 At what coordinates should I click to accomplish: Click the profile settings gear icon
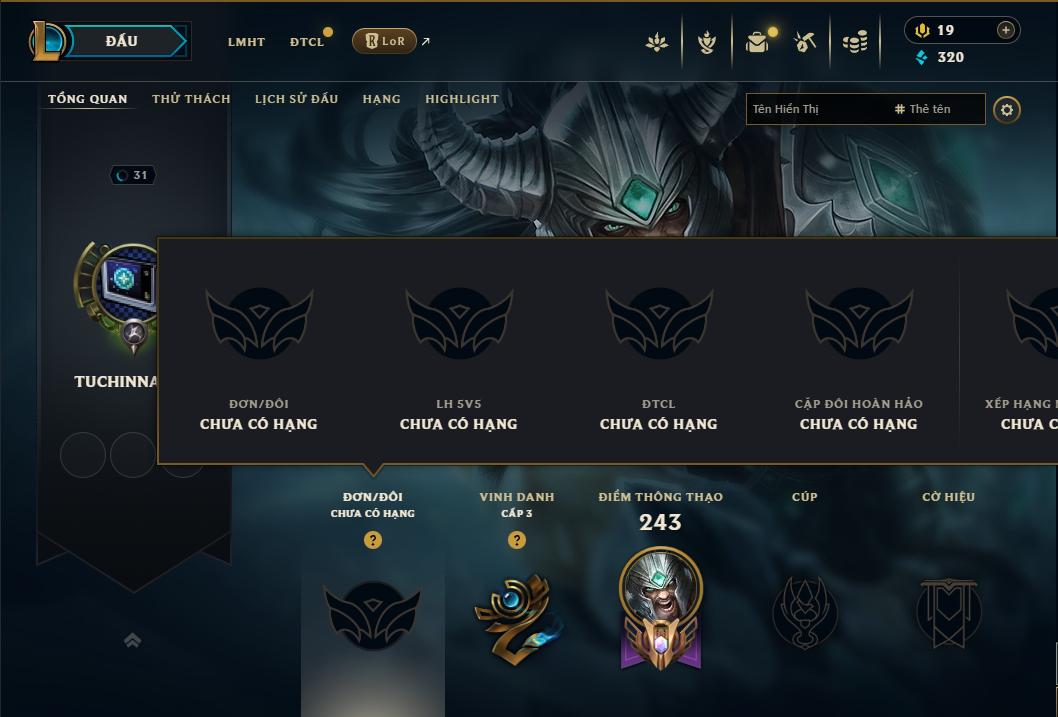pyautogui.click(x=1006, y=109)
